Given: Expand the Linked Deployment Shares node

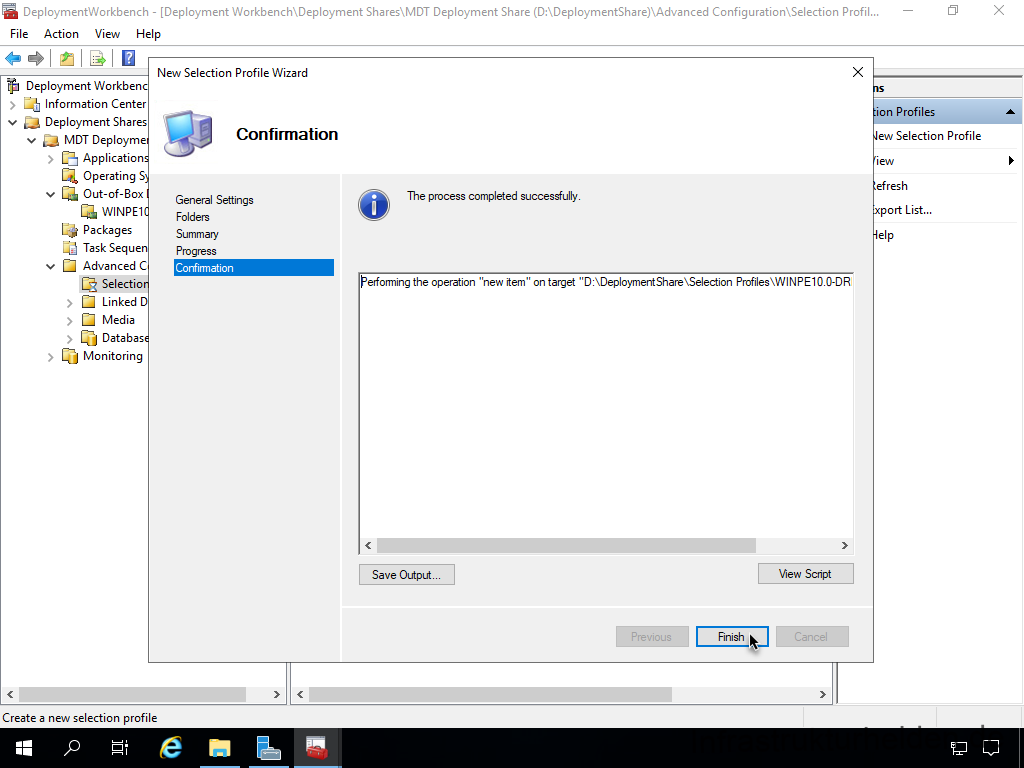Looking at the screenshot, I should [x=69, y=302].
